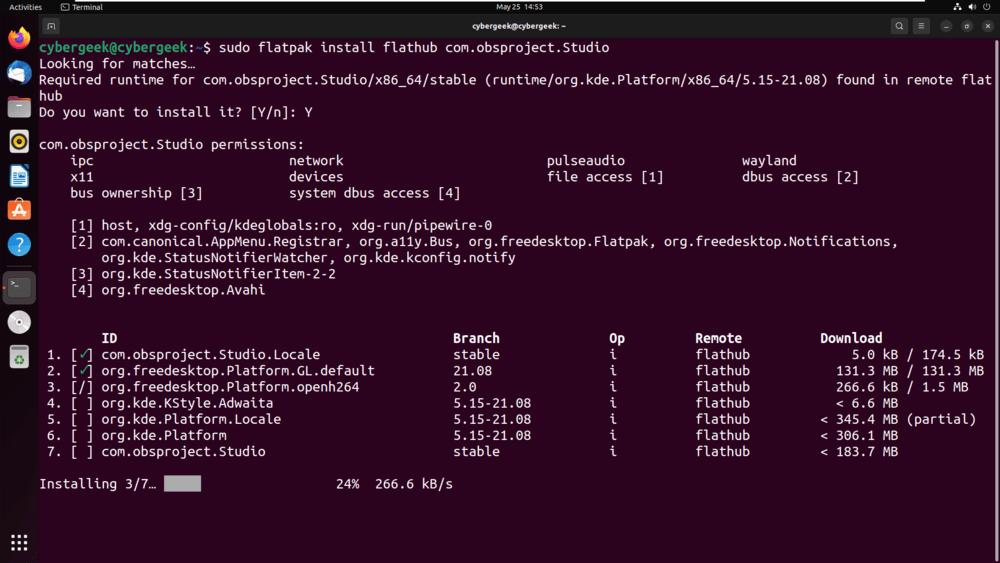Click the disc drive dock icon
Image resolution: width=1000 pixels, height=563 pixels.
pyautogui.click(x=19, y=322)
